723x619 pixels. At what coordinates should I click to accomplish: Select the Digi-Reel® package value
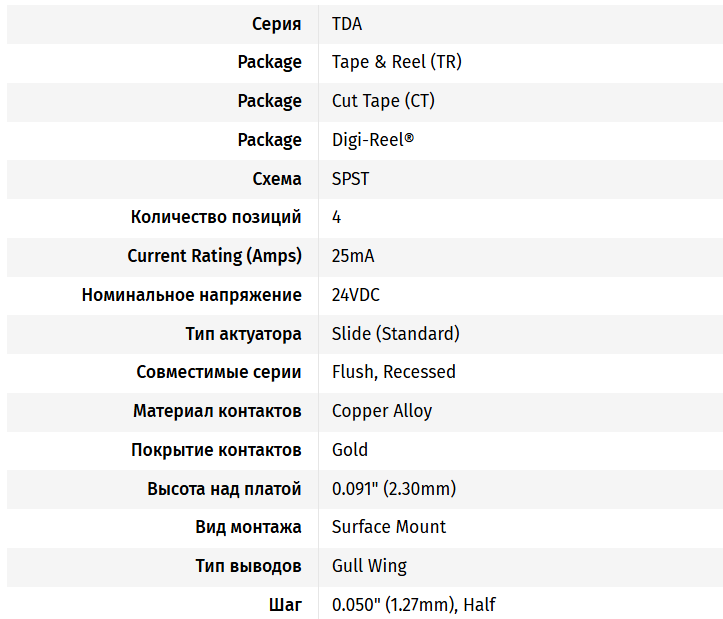click(x=372, y=140)
